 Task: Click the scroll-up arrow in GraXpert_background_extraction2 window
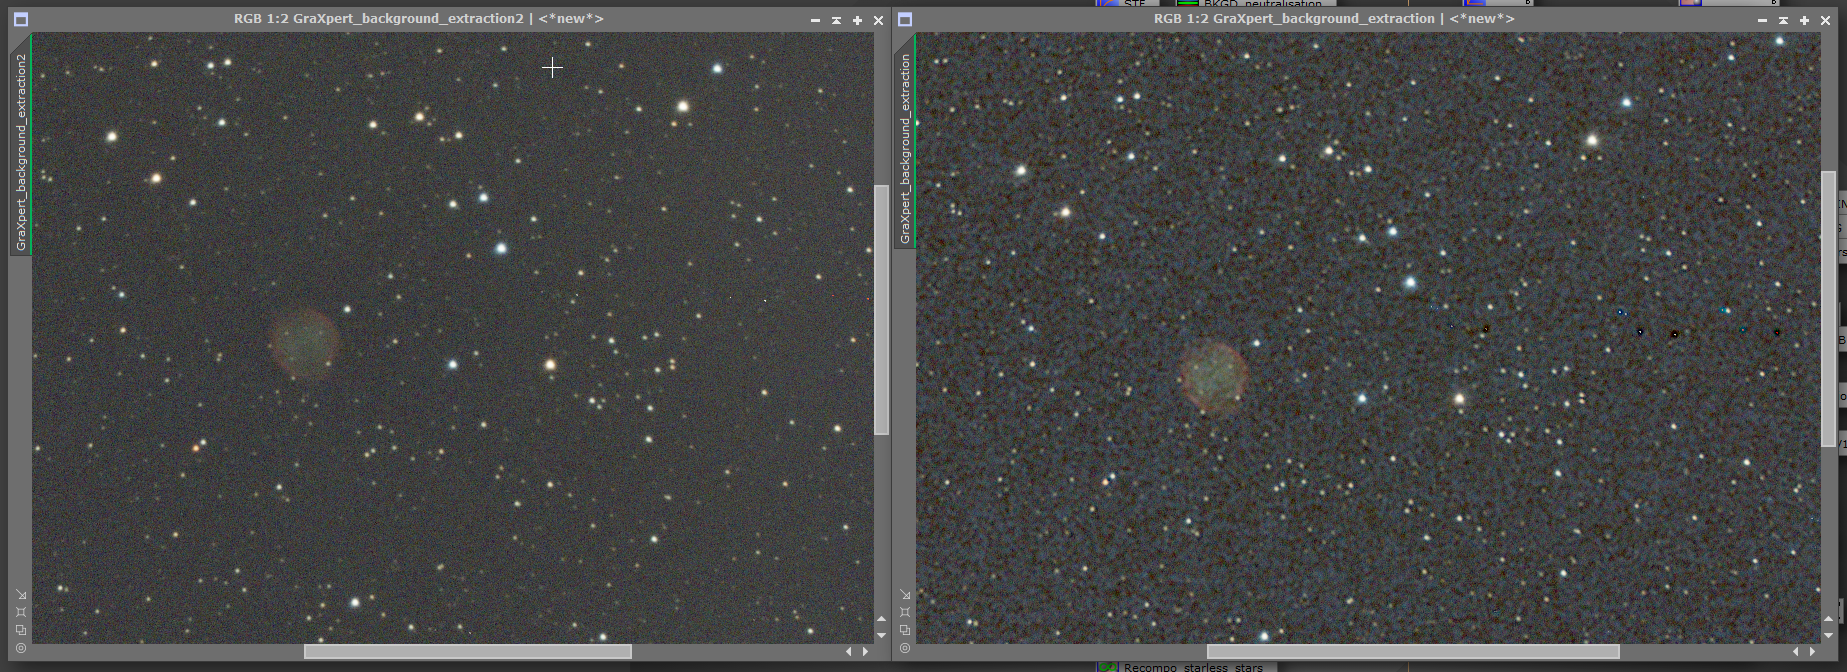tap(881, 619)
